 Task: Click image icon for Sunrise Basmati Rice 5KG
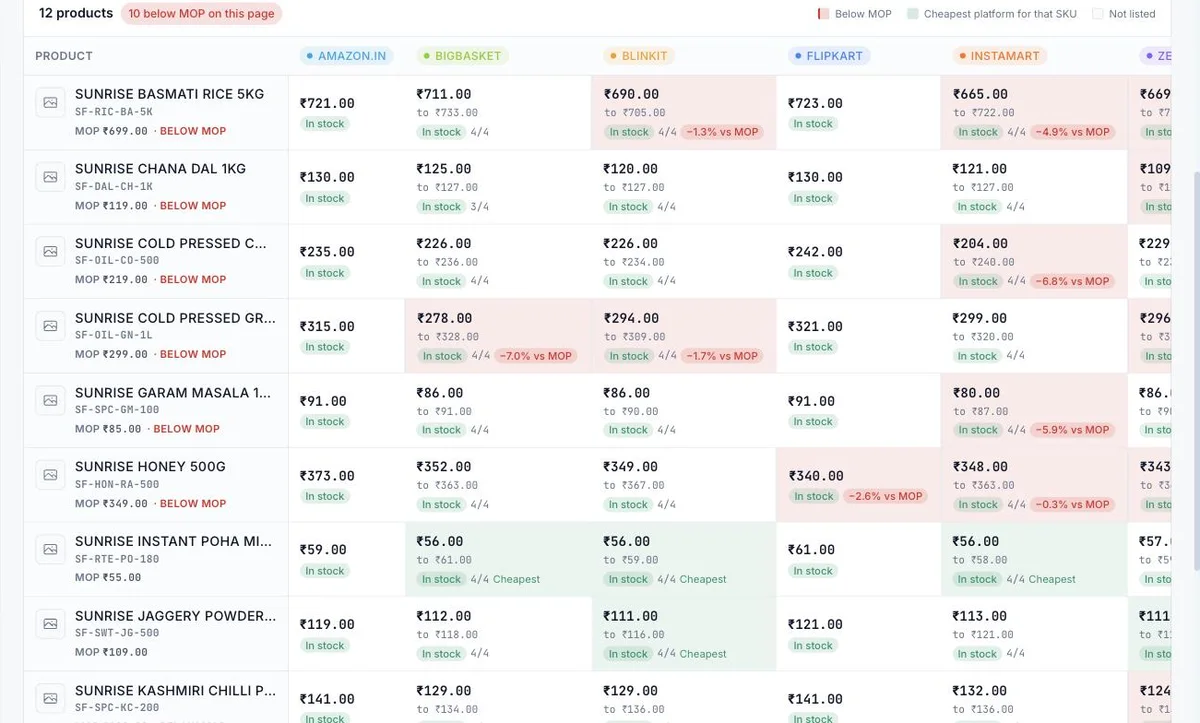click(x=50, y=102)
